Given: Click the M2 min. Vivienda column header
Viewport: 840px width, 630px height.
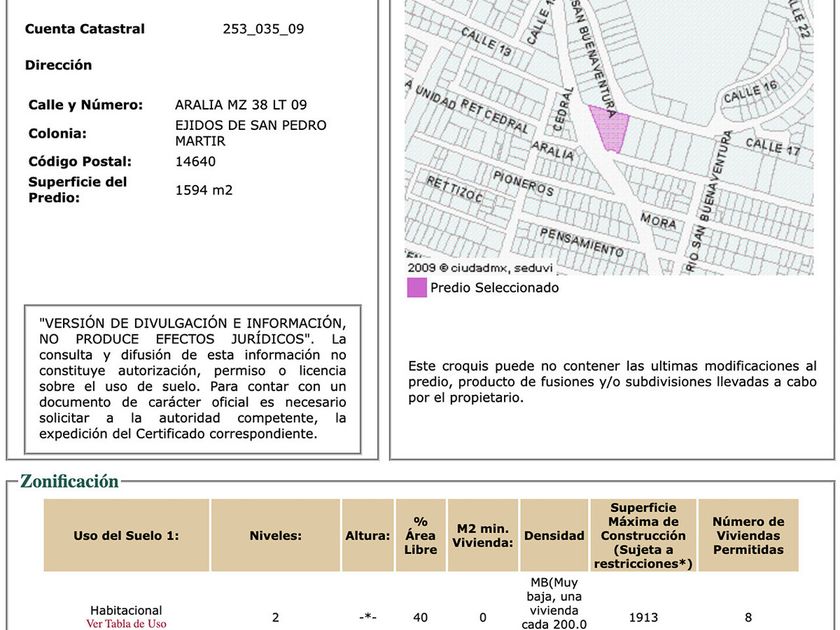Looking at the screenshot, I should [x=483, y=535].
